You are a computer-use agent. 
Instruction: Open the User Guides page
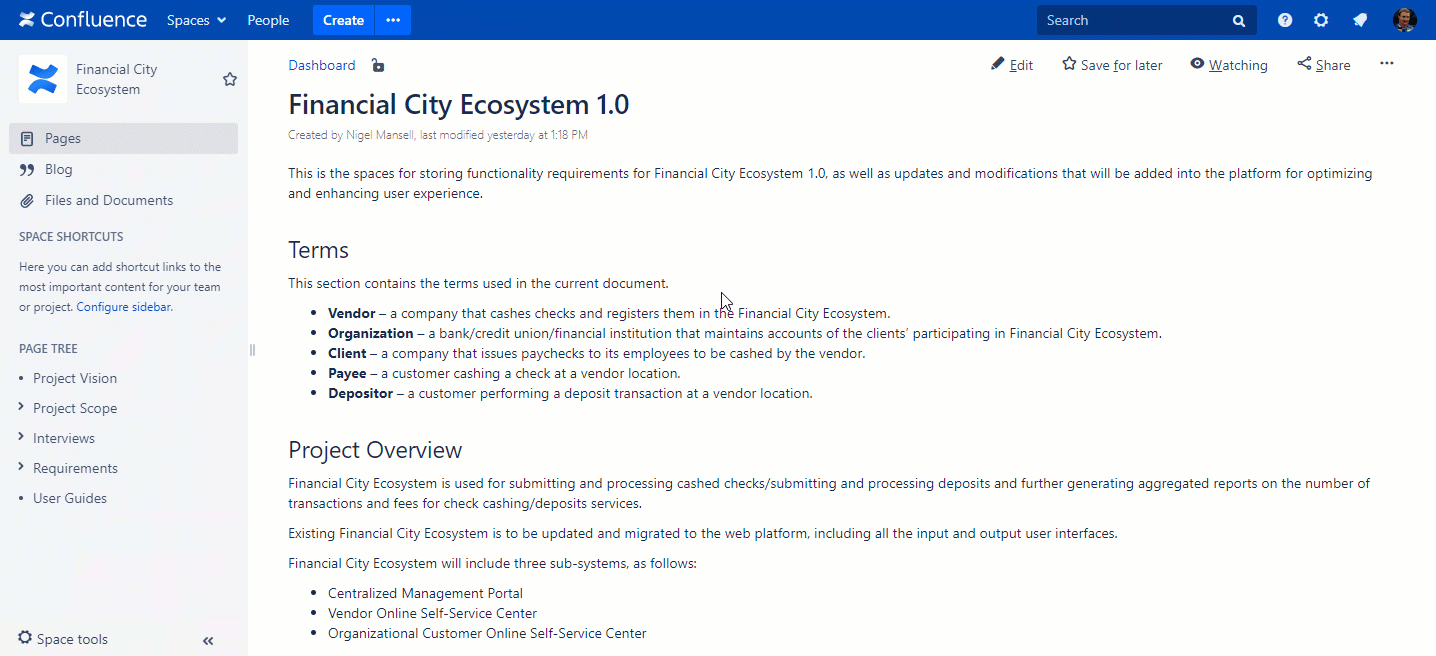[x=70, y=498]
